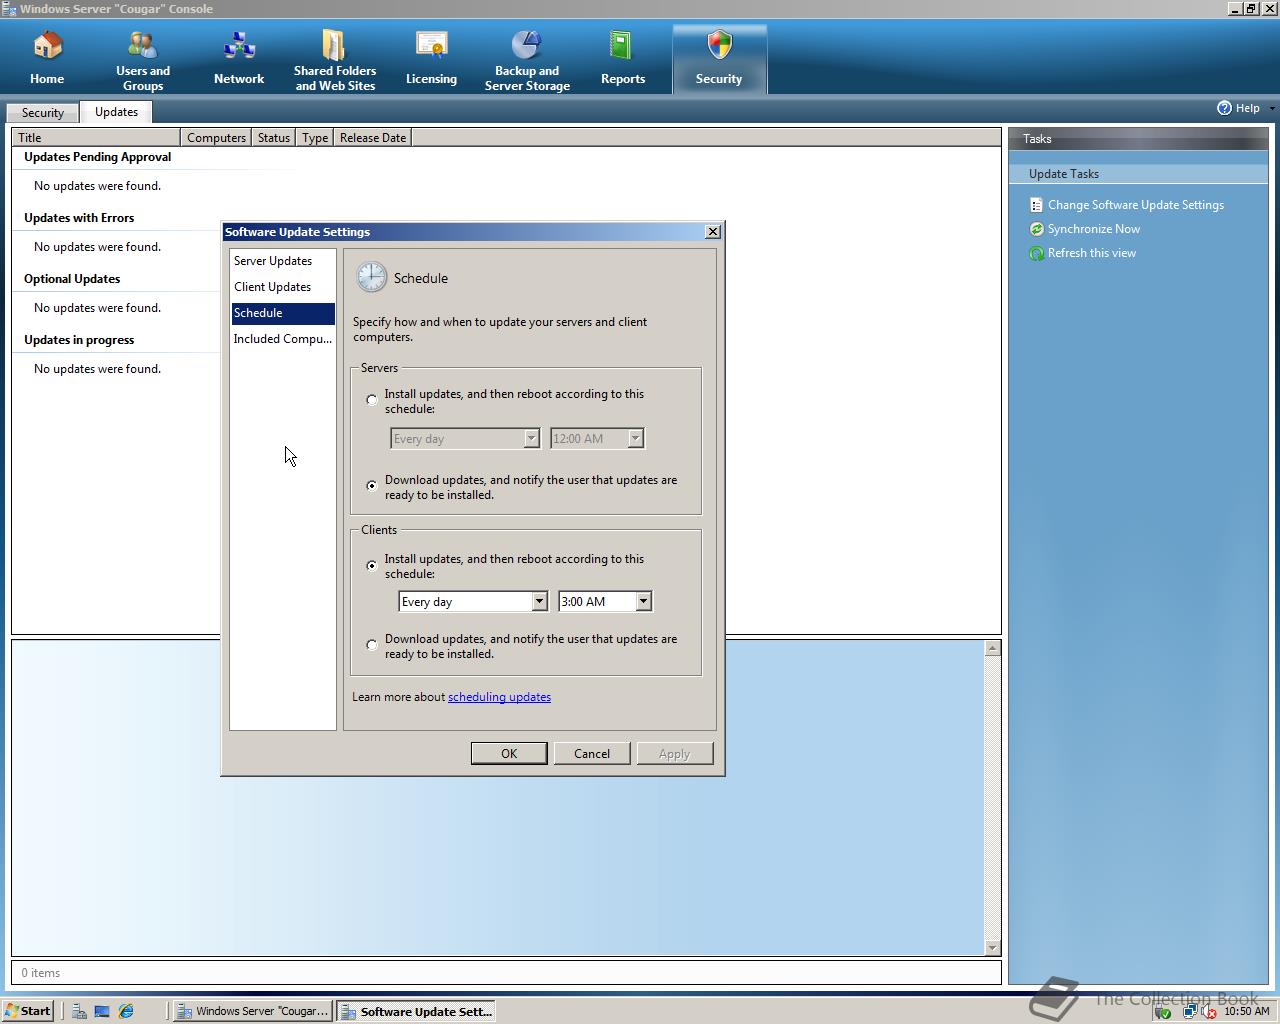1280x1024 pixels.
Task: Sort by Computers column header
Action: click(x=216, y=137)
